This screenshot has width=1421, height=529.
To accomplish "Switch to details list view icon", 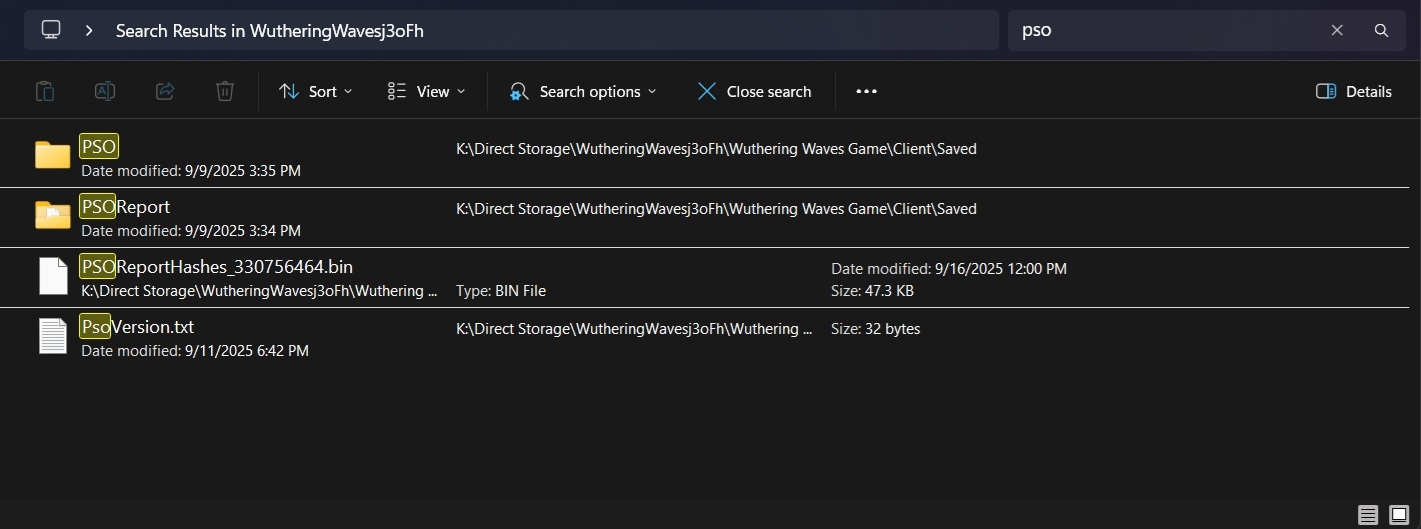I will click(1368, 515).
